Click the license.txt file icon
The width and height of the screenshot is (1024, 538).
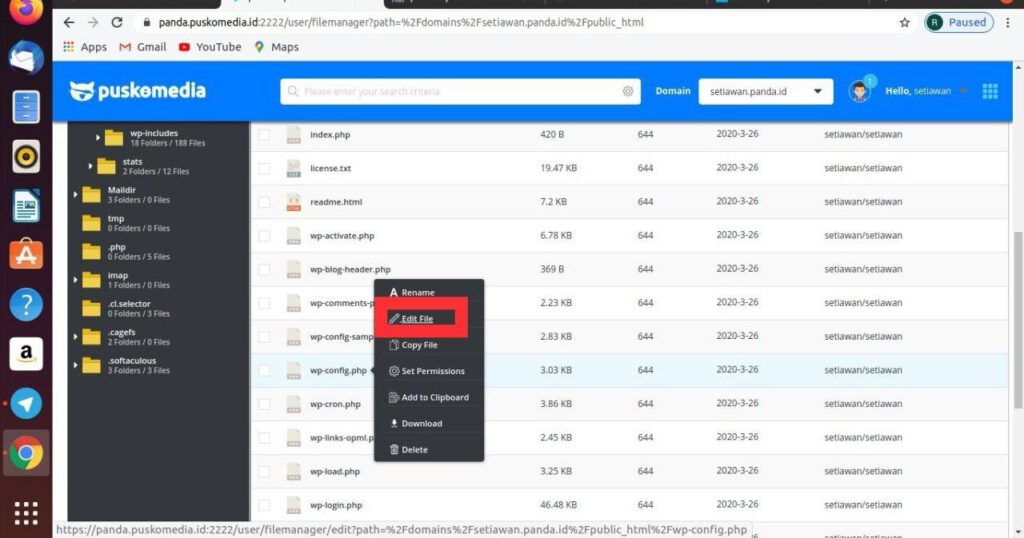pyautogui.click(x=294, y=168)
